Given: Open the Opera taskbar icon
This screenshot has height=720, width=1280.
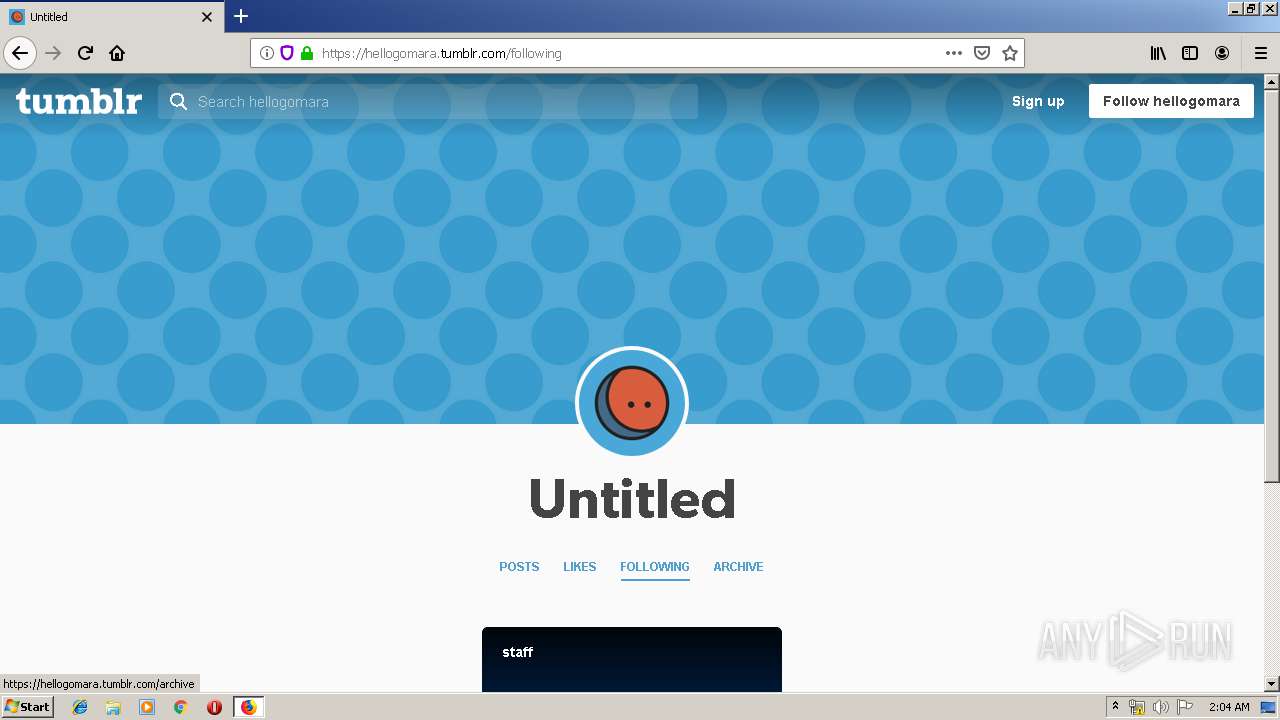Looking at the screenshot, I should point(214,707).
